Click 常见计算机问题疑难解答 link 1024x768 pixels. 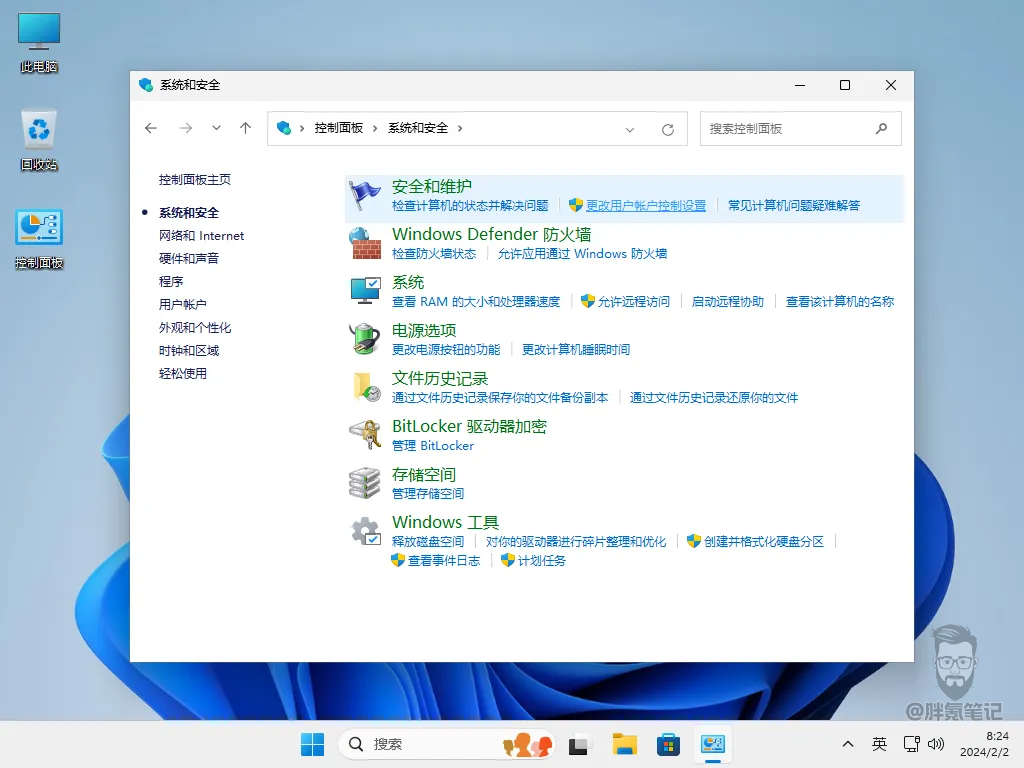click(793, 206)
